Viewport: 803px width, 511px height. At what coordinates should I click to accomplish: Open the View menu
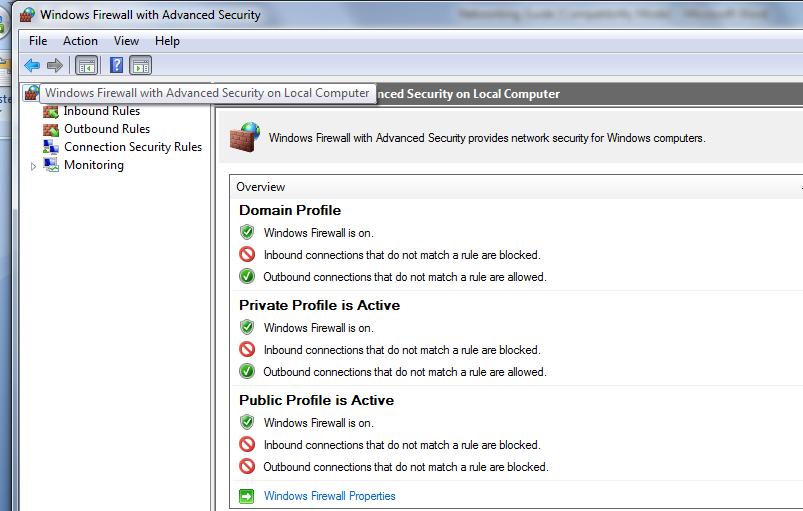[x=126, y=41]
